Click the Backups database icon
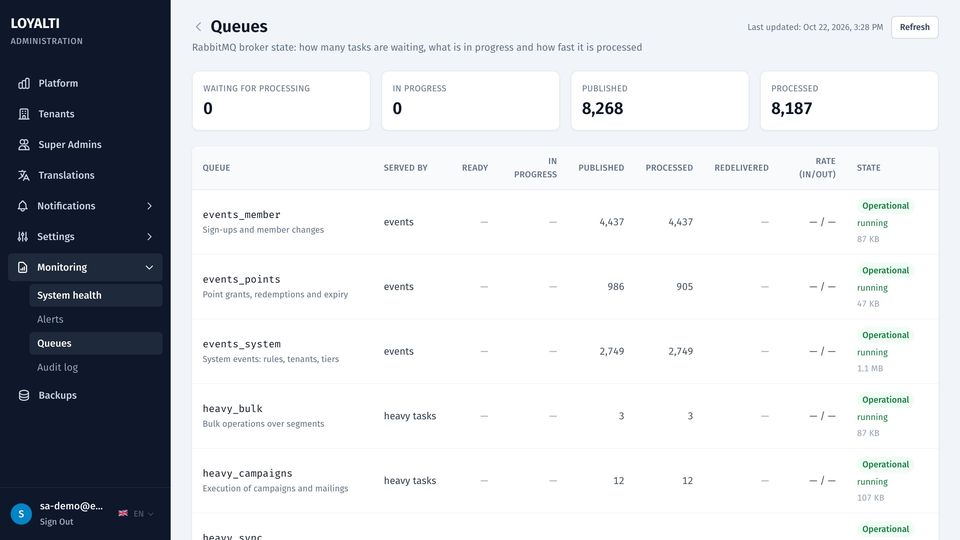 [24, 396]
